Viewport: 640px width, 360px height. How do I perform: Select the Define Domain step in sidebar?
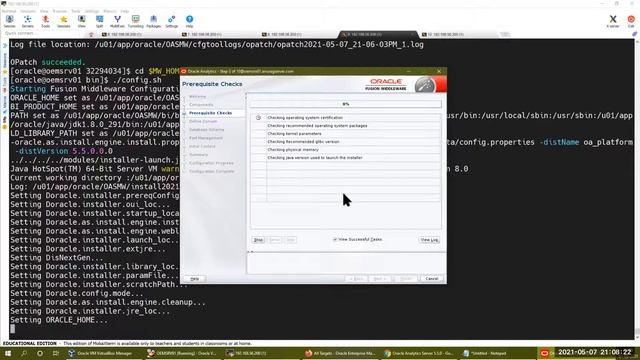(x=203, y=121)
